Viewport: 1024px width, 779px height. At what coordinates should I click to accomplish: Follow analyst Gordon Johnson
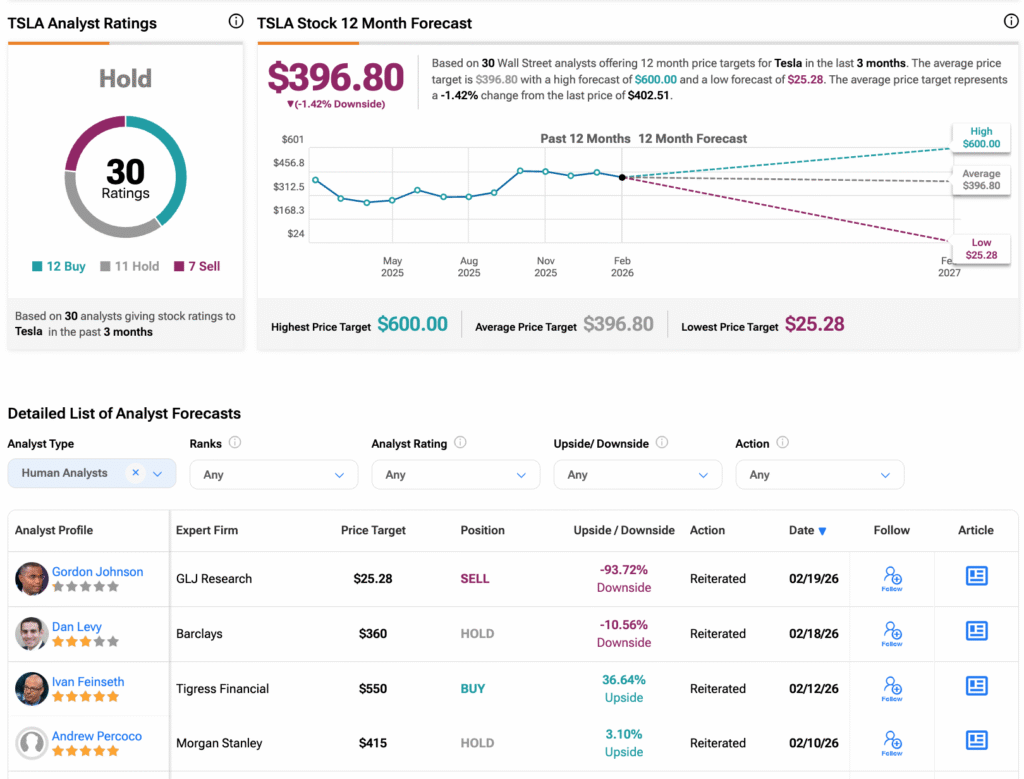point(892,578)
